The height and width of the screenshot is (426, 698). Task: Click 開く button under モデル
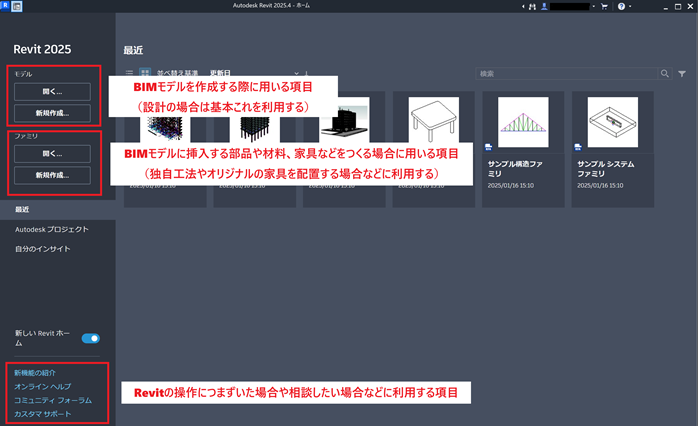(53, 92)
